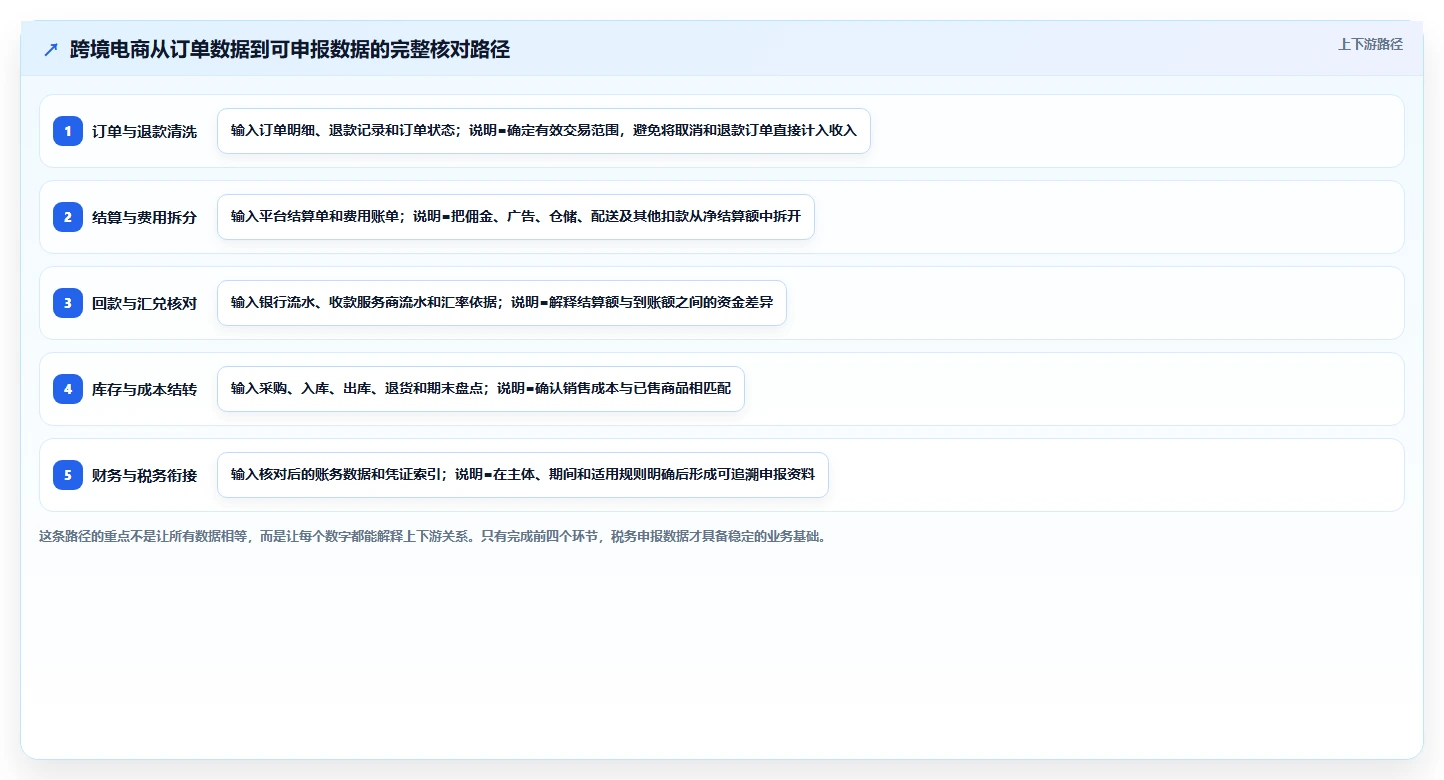This screenshot has height=780, width=1444.
Task: Select the step label 订单与退款清洗
Action: click(144, 131)
